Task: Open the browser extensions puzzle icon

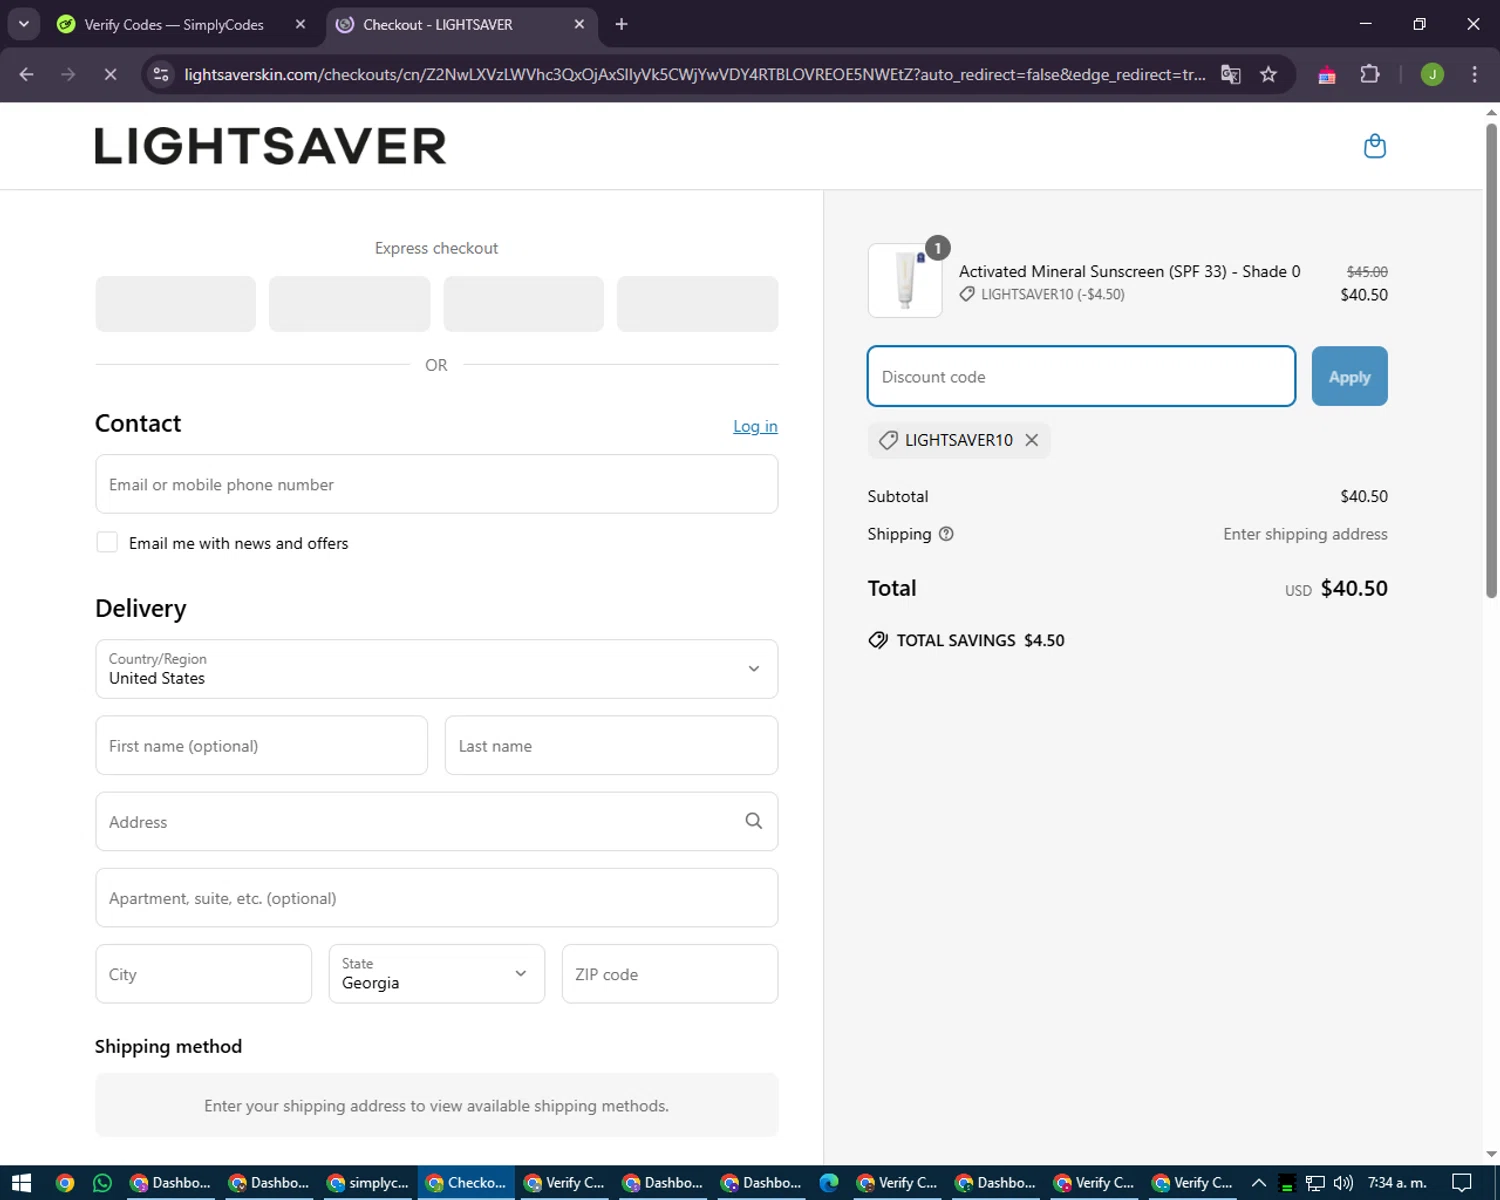Action: pyautogui.click(x=1370, y=75)
